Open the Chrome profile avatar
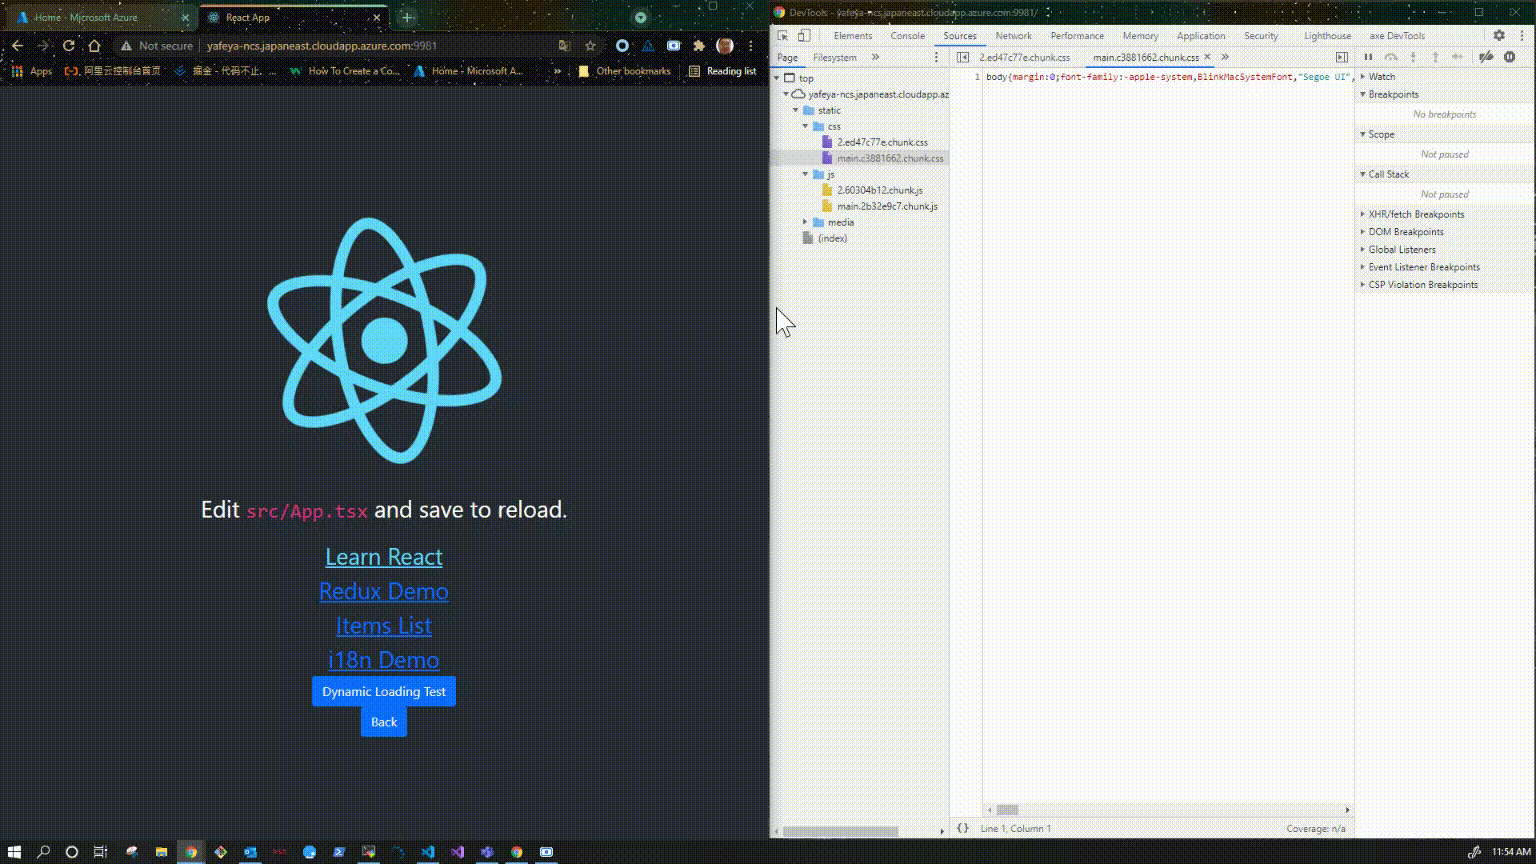Image resolution: width=1536 pixels, height=864 pixels. pyautogui.click(x=725, y=45)
